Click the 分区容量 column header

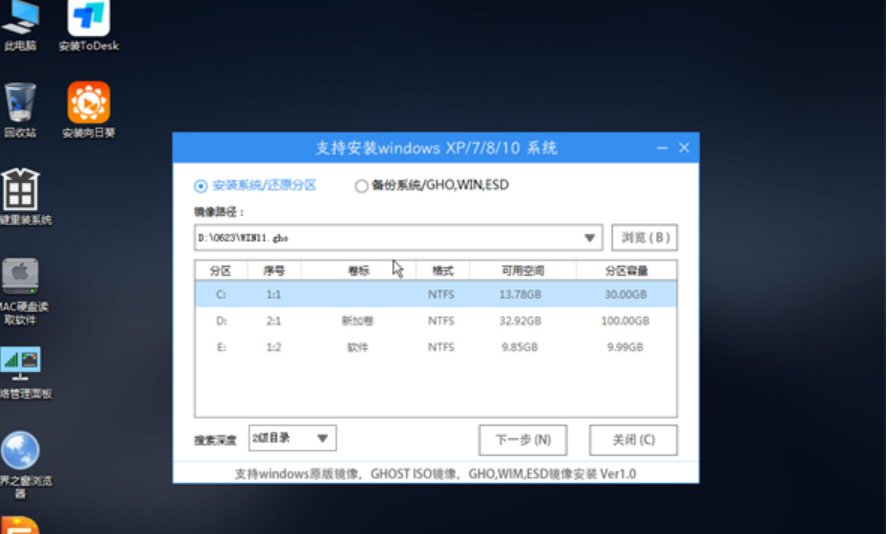click(626, 270)
